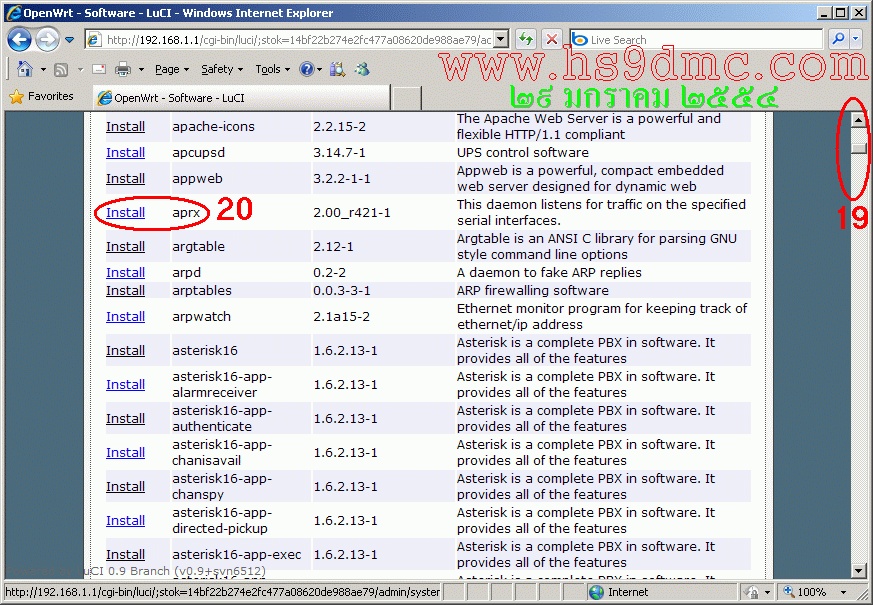The image size is (873, 605).
Task: Install asterisk16-app-exec package
Action: [x=125, y=555]
